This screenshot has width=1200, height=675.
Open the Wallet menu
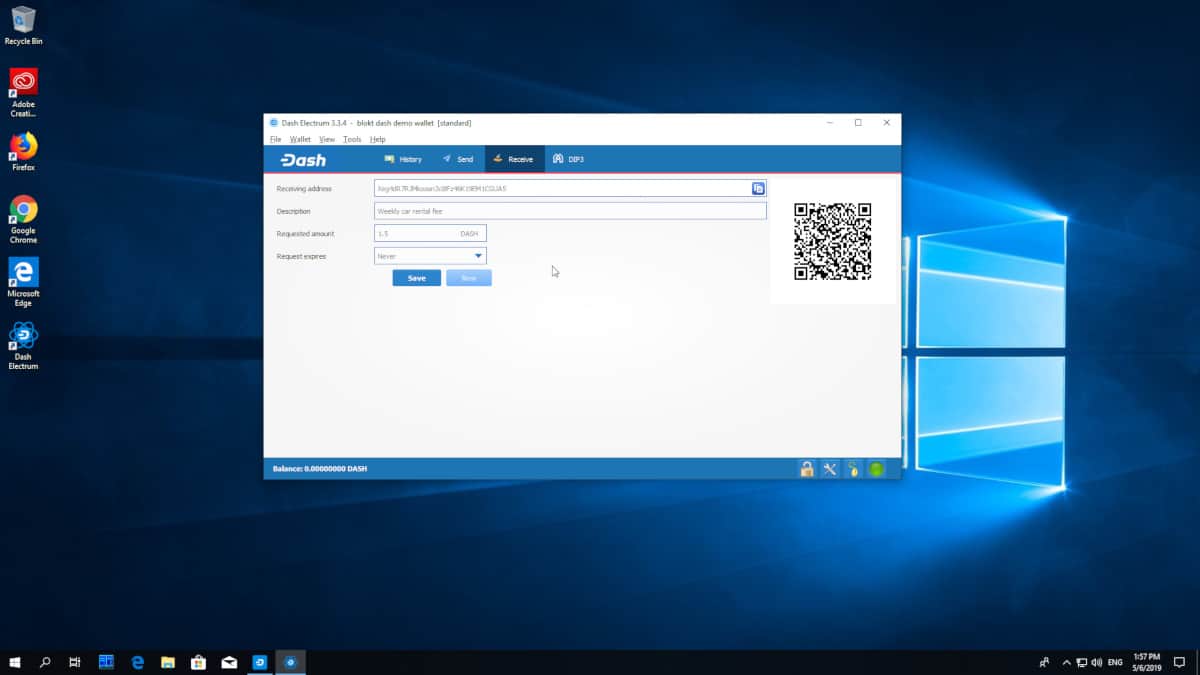click(300, 139)
